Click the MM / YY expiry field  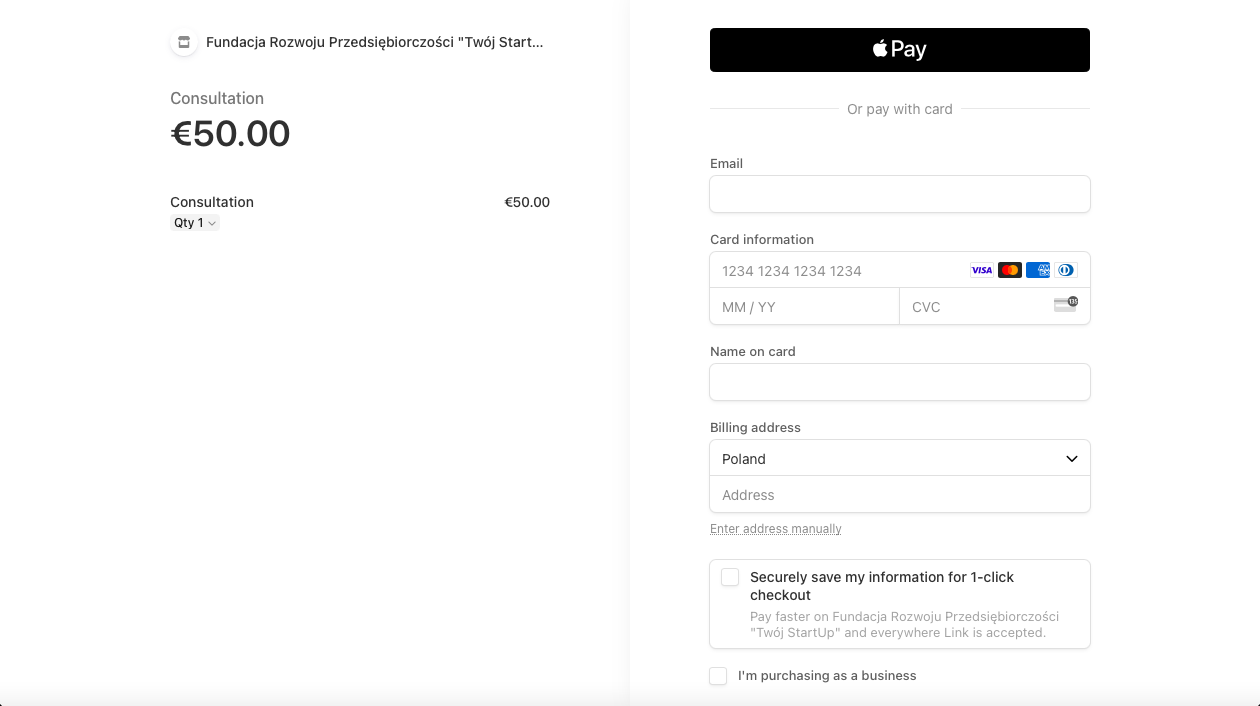tap(805, 306)
